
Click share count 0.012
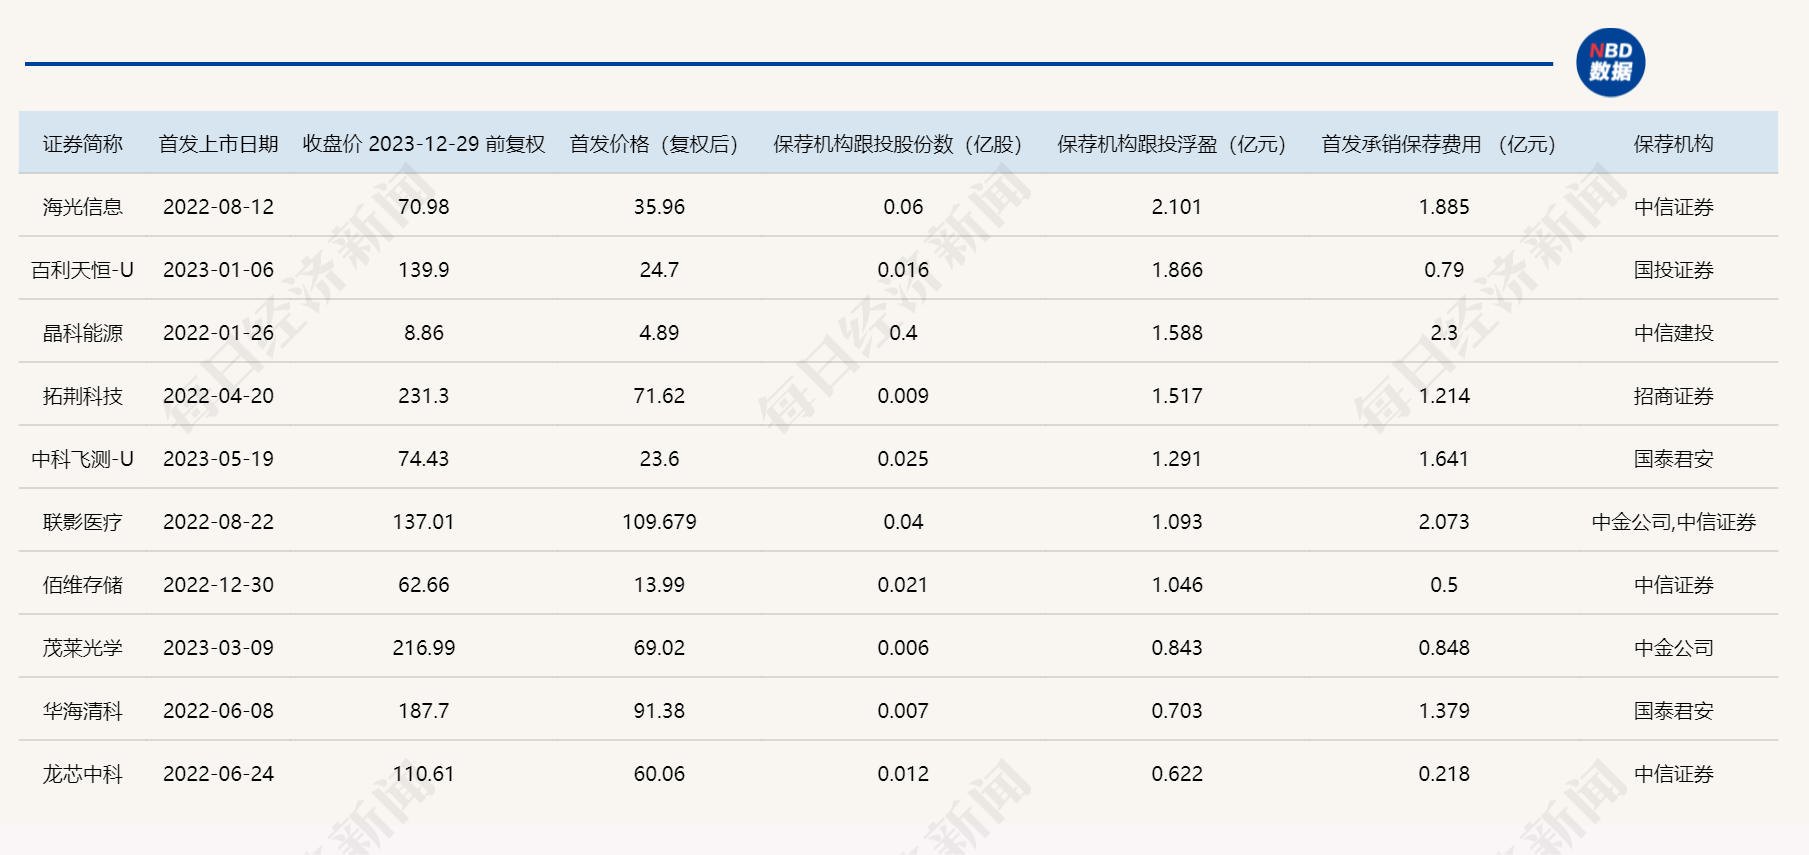click(903, 774)
